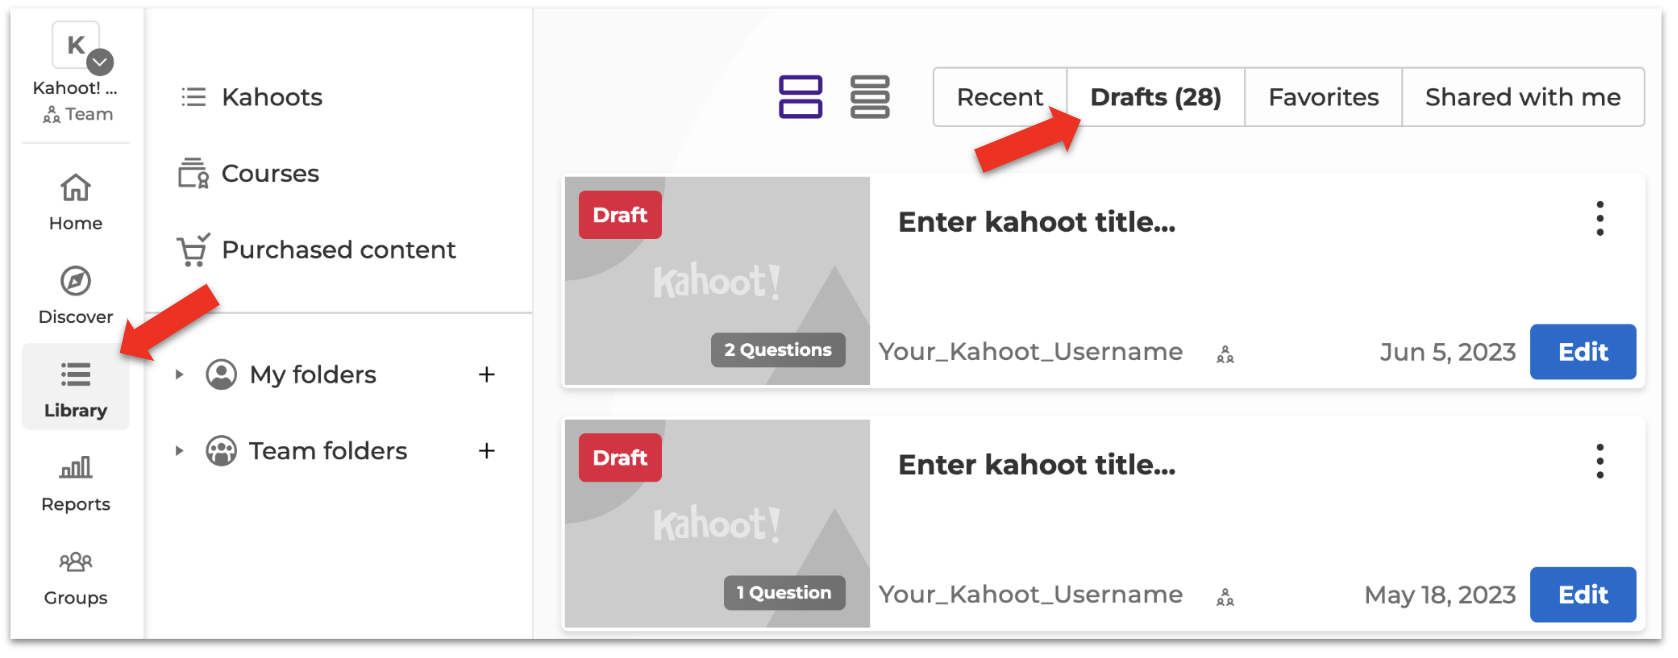Switch to large card view
The image size is (1678, 658).
tap(801, 97)
